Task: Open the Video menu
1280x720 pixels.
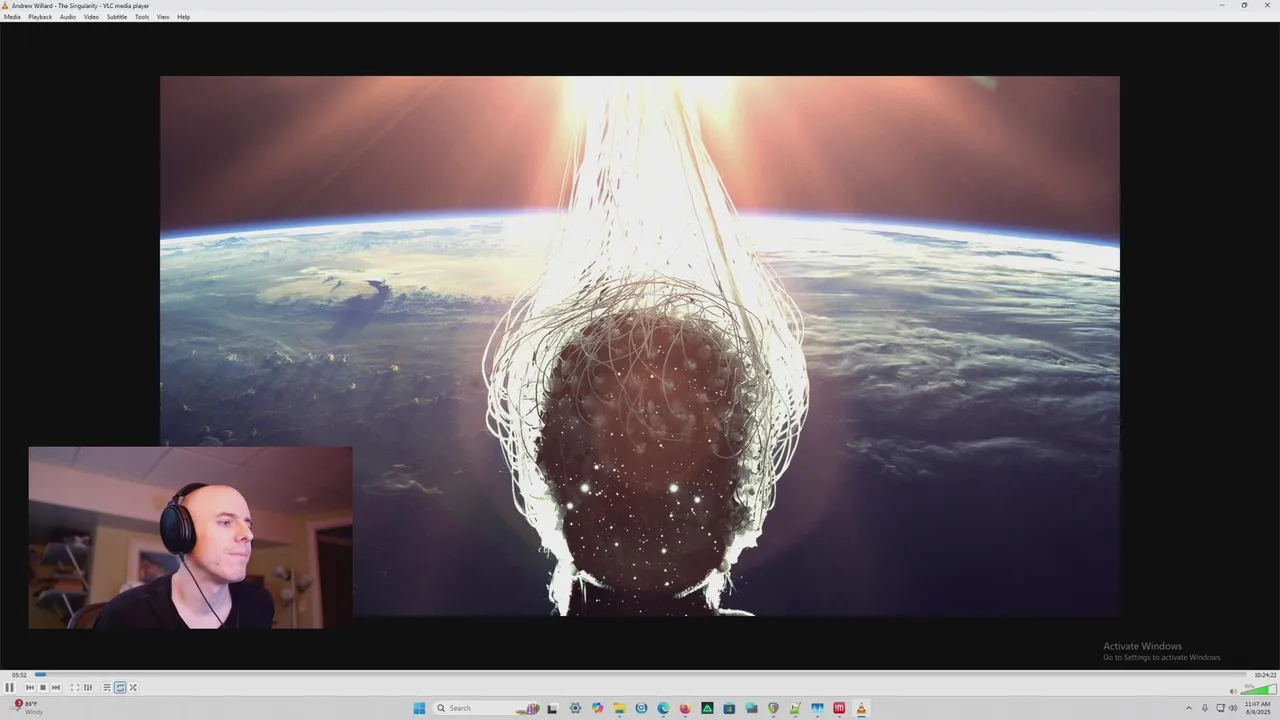Action: [91, 17]
